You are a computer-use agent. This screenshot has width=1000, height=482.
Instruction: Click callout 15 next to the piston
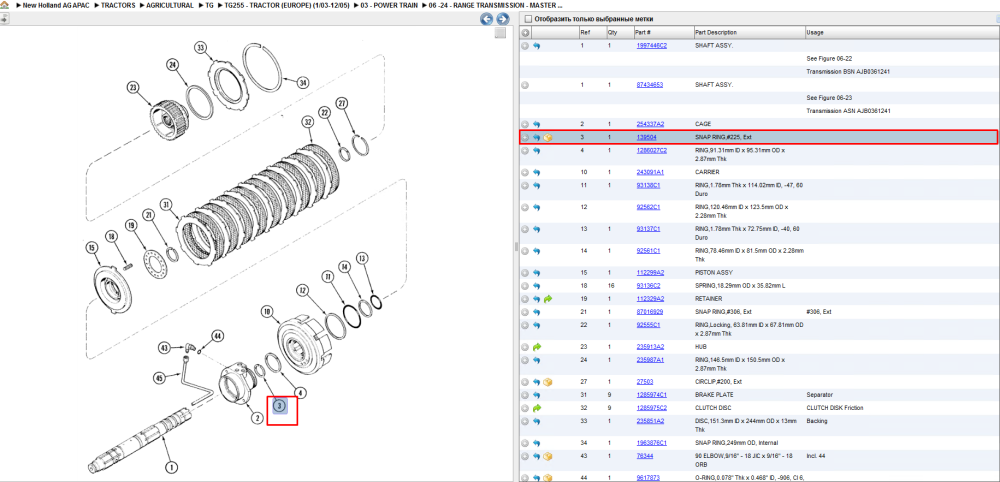[x=93, y=247]
